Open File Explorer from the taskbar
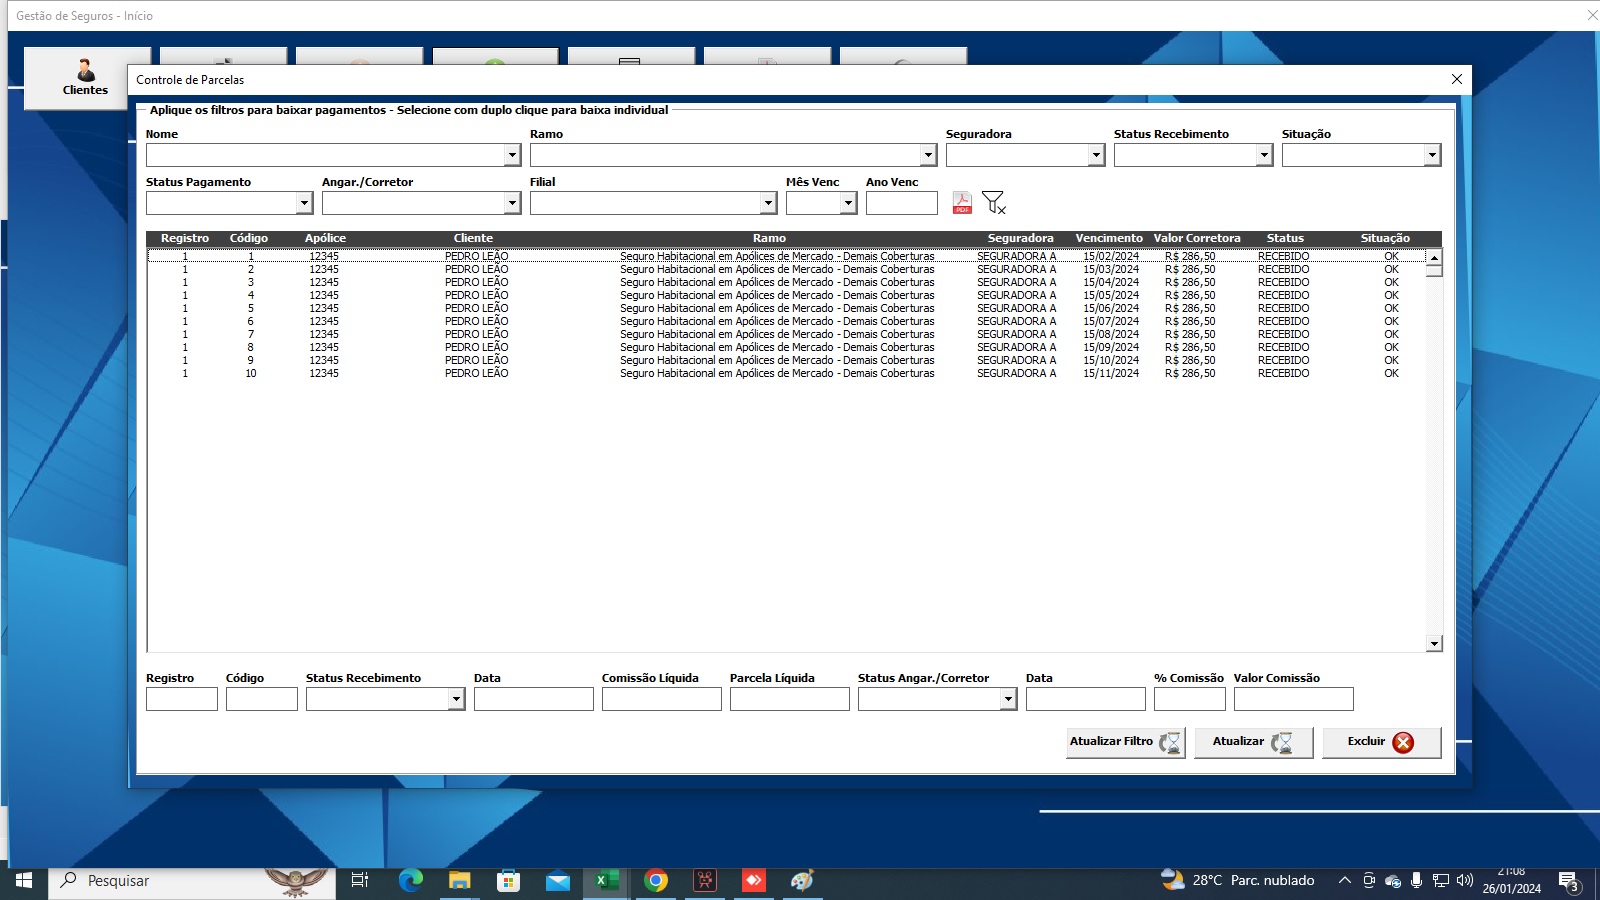Screen dimensions: 1600x900 459,880
